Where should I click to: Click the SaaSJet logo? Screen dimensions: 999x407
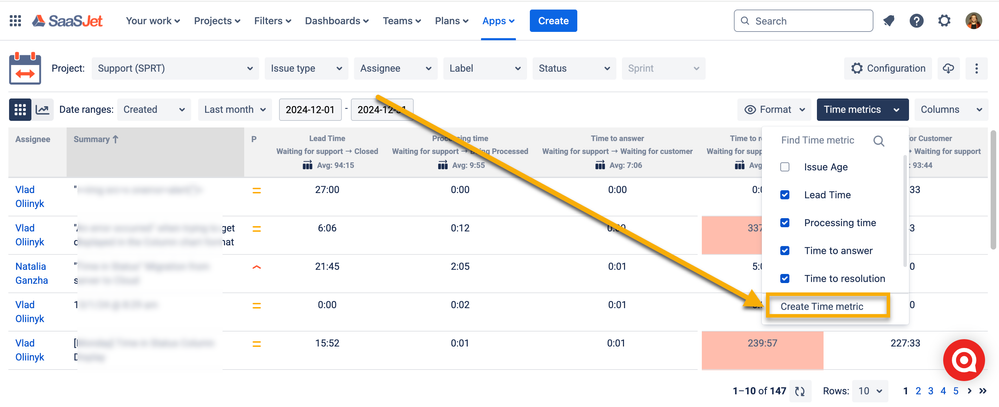click(67, 21)
